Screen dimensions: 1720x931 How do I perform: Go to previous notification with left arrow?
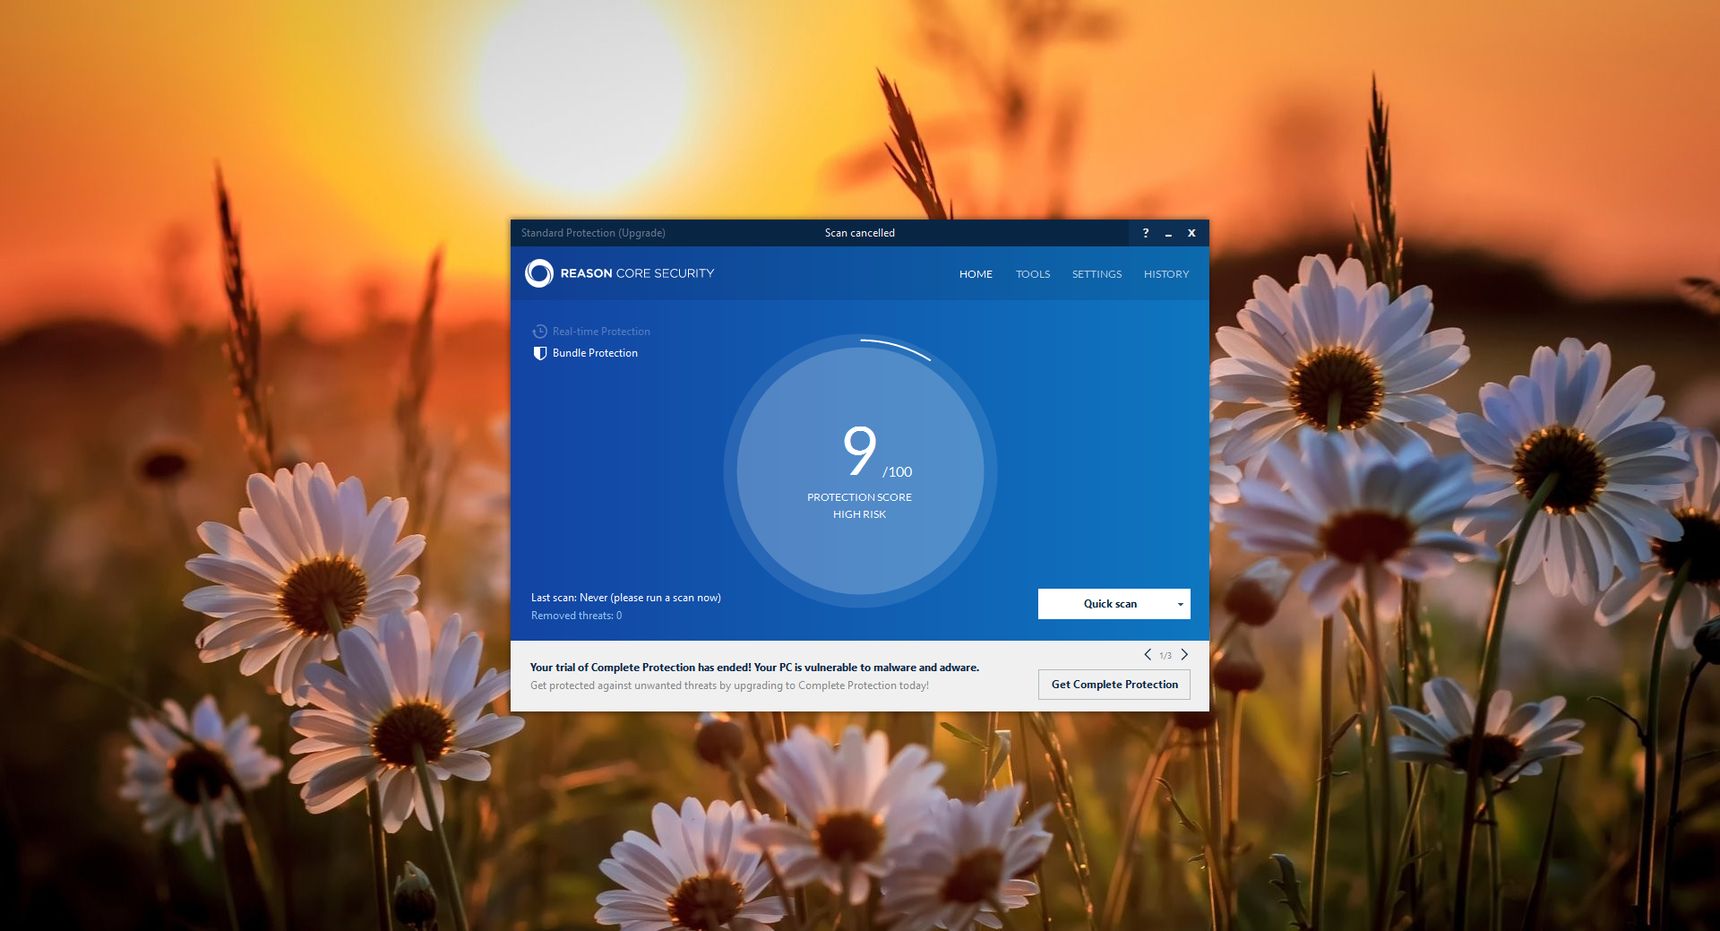tap(1147, 655)
